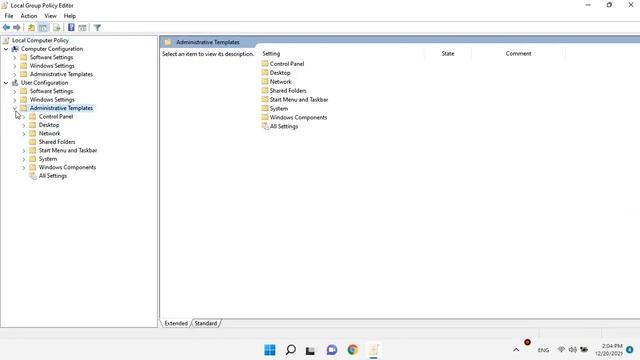Expand the Control Panel tree node
The height and width of the screenshot is (360, 640).
pos(24,117)
